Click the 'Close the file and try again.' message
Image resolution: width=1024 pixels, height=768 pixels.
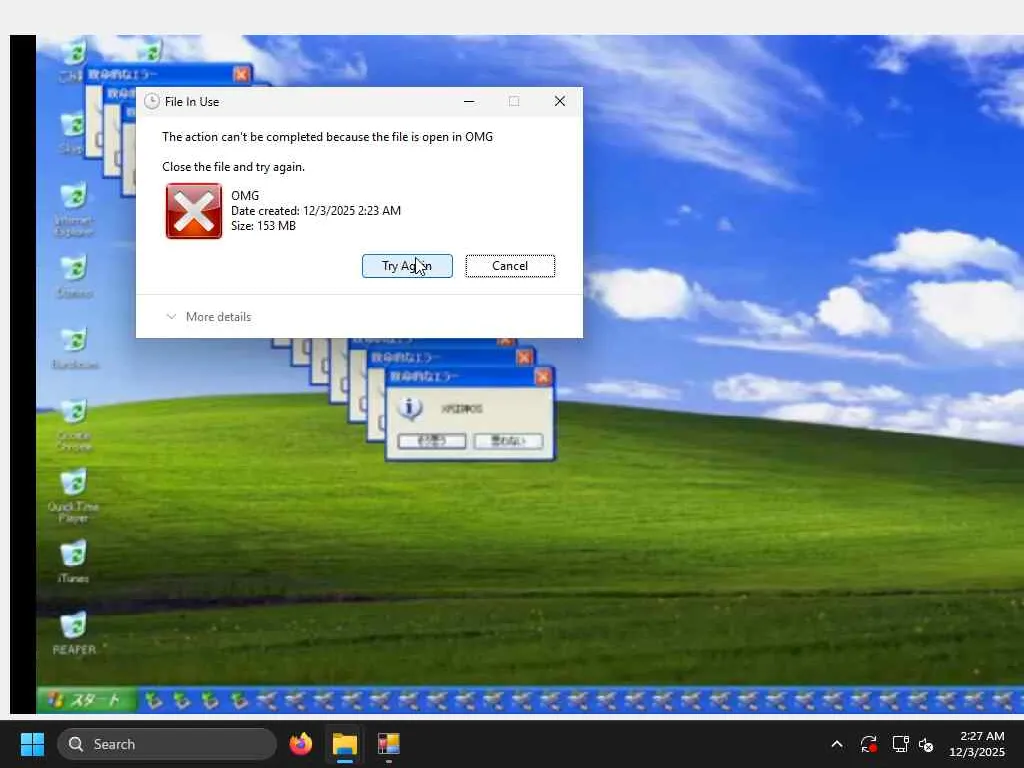click(233, 167)
